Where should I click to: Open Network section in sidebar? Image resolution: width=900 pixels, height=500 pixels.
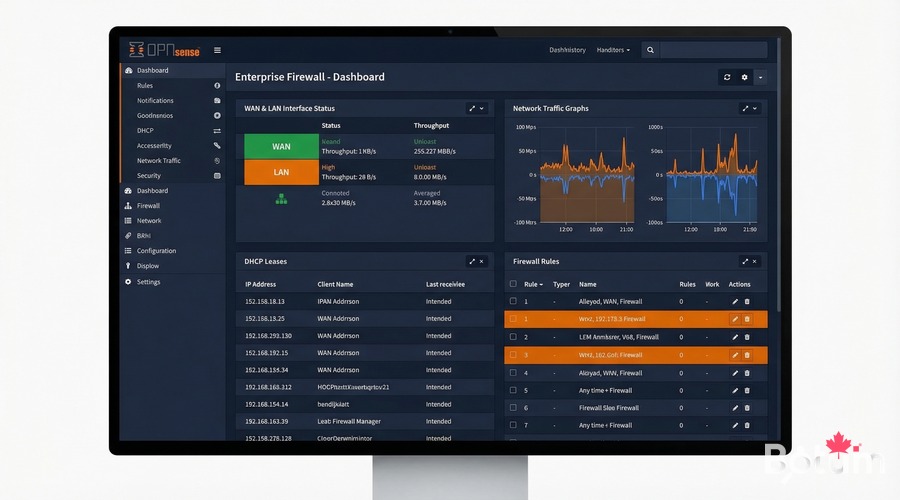click(x=149, y=220)
